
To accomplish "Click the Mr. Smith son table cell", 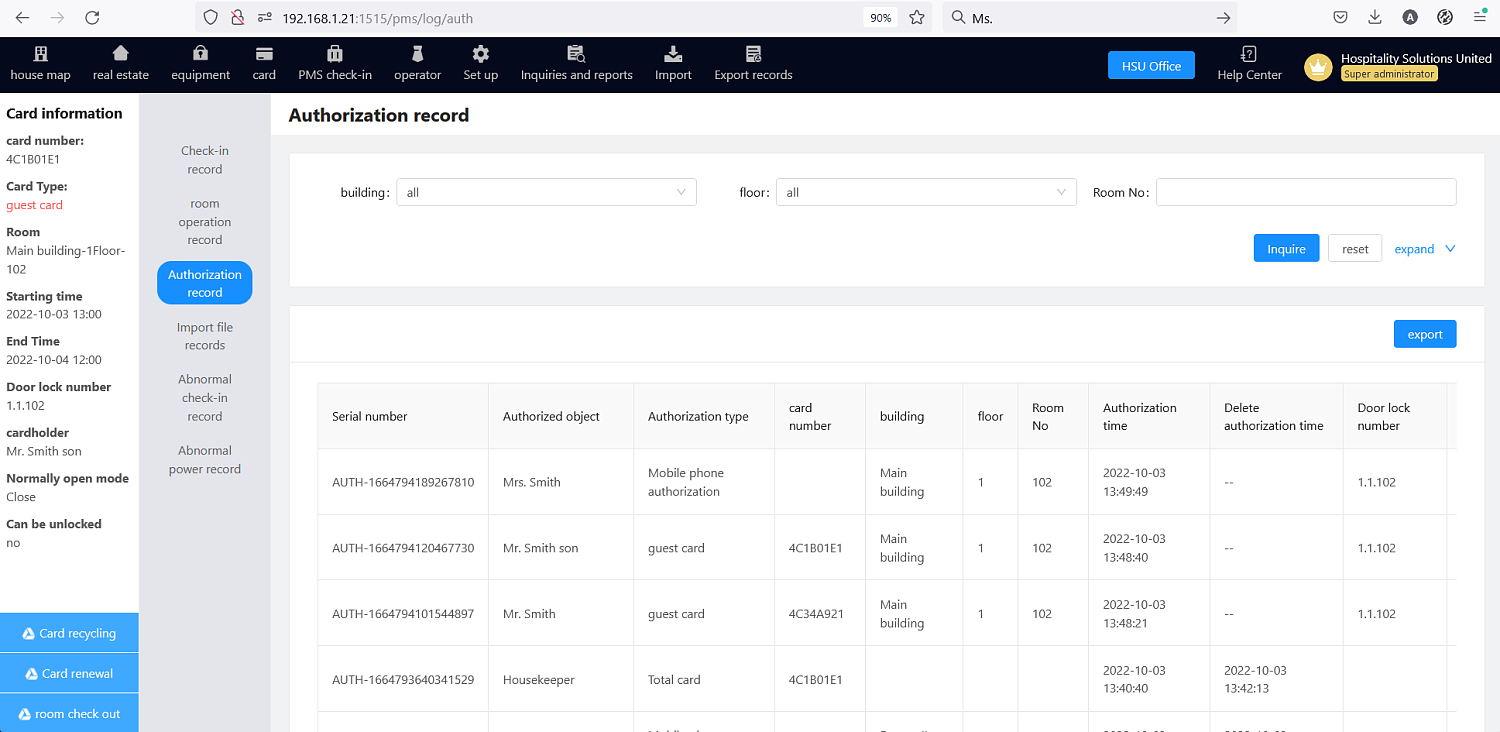I will [561, 548].
